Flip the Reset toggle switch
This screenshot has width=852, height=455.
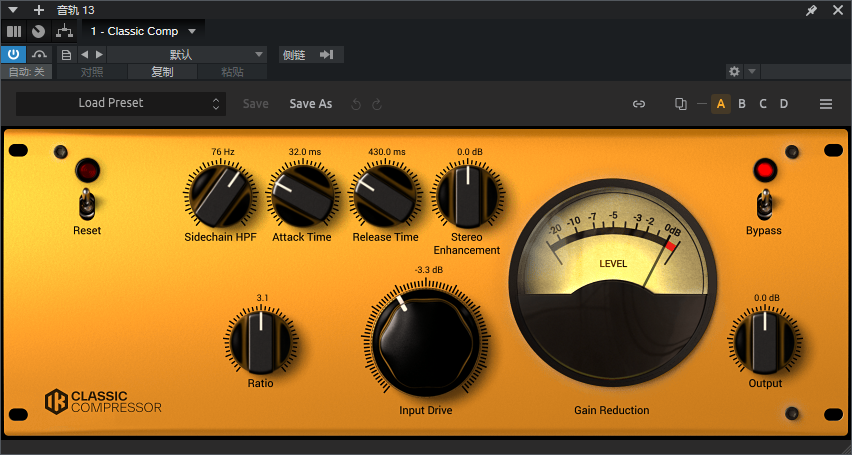[x=87, y=204]
